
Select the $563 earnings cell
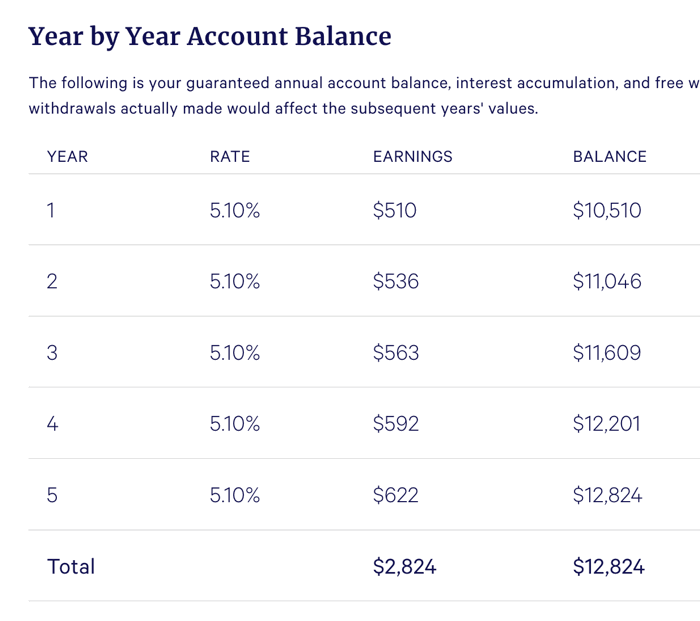click(x=396, y=353)
